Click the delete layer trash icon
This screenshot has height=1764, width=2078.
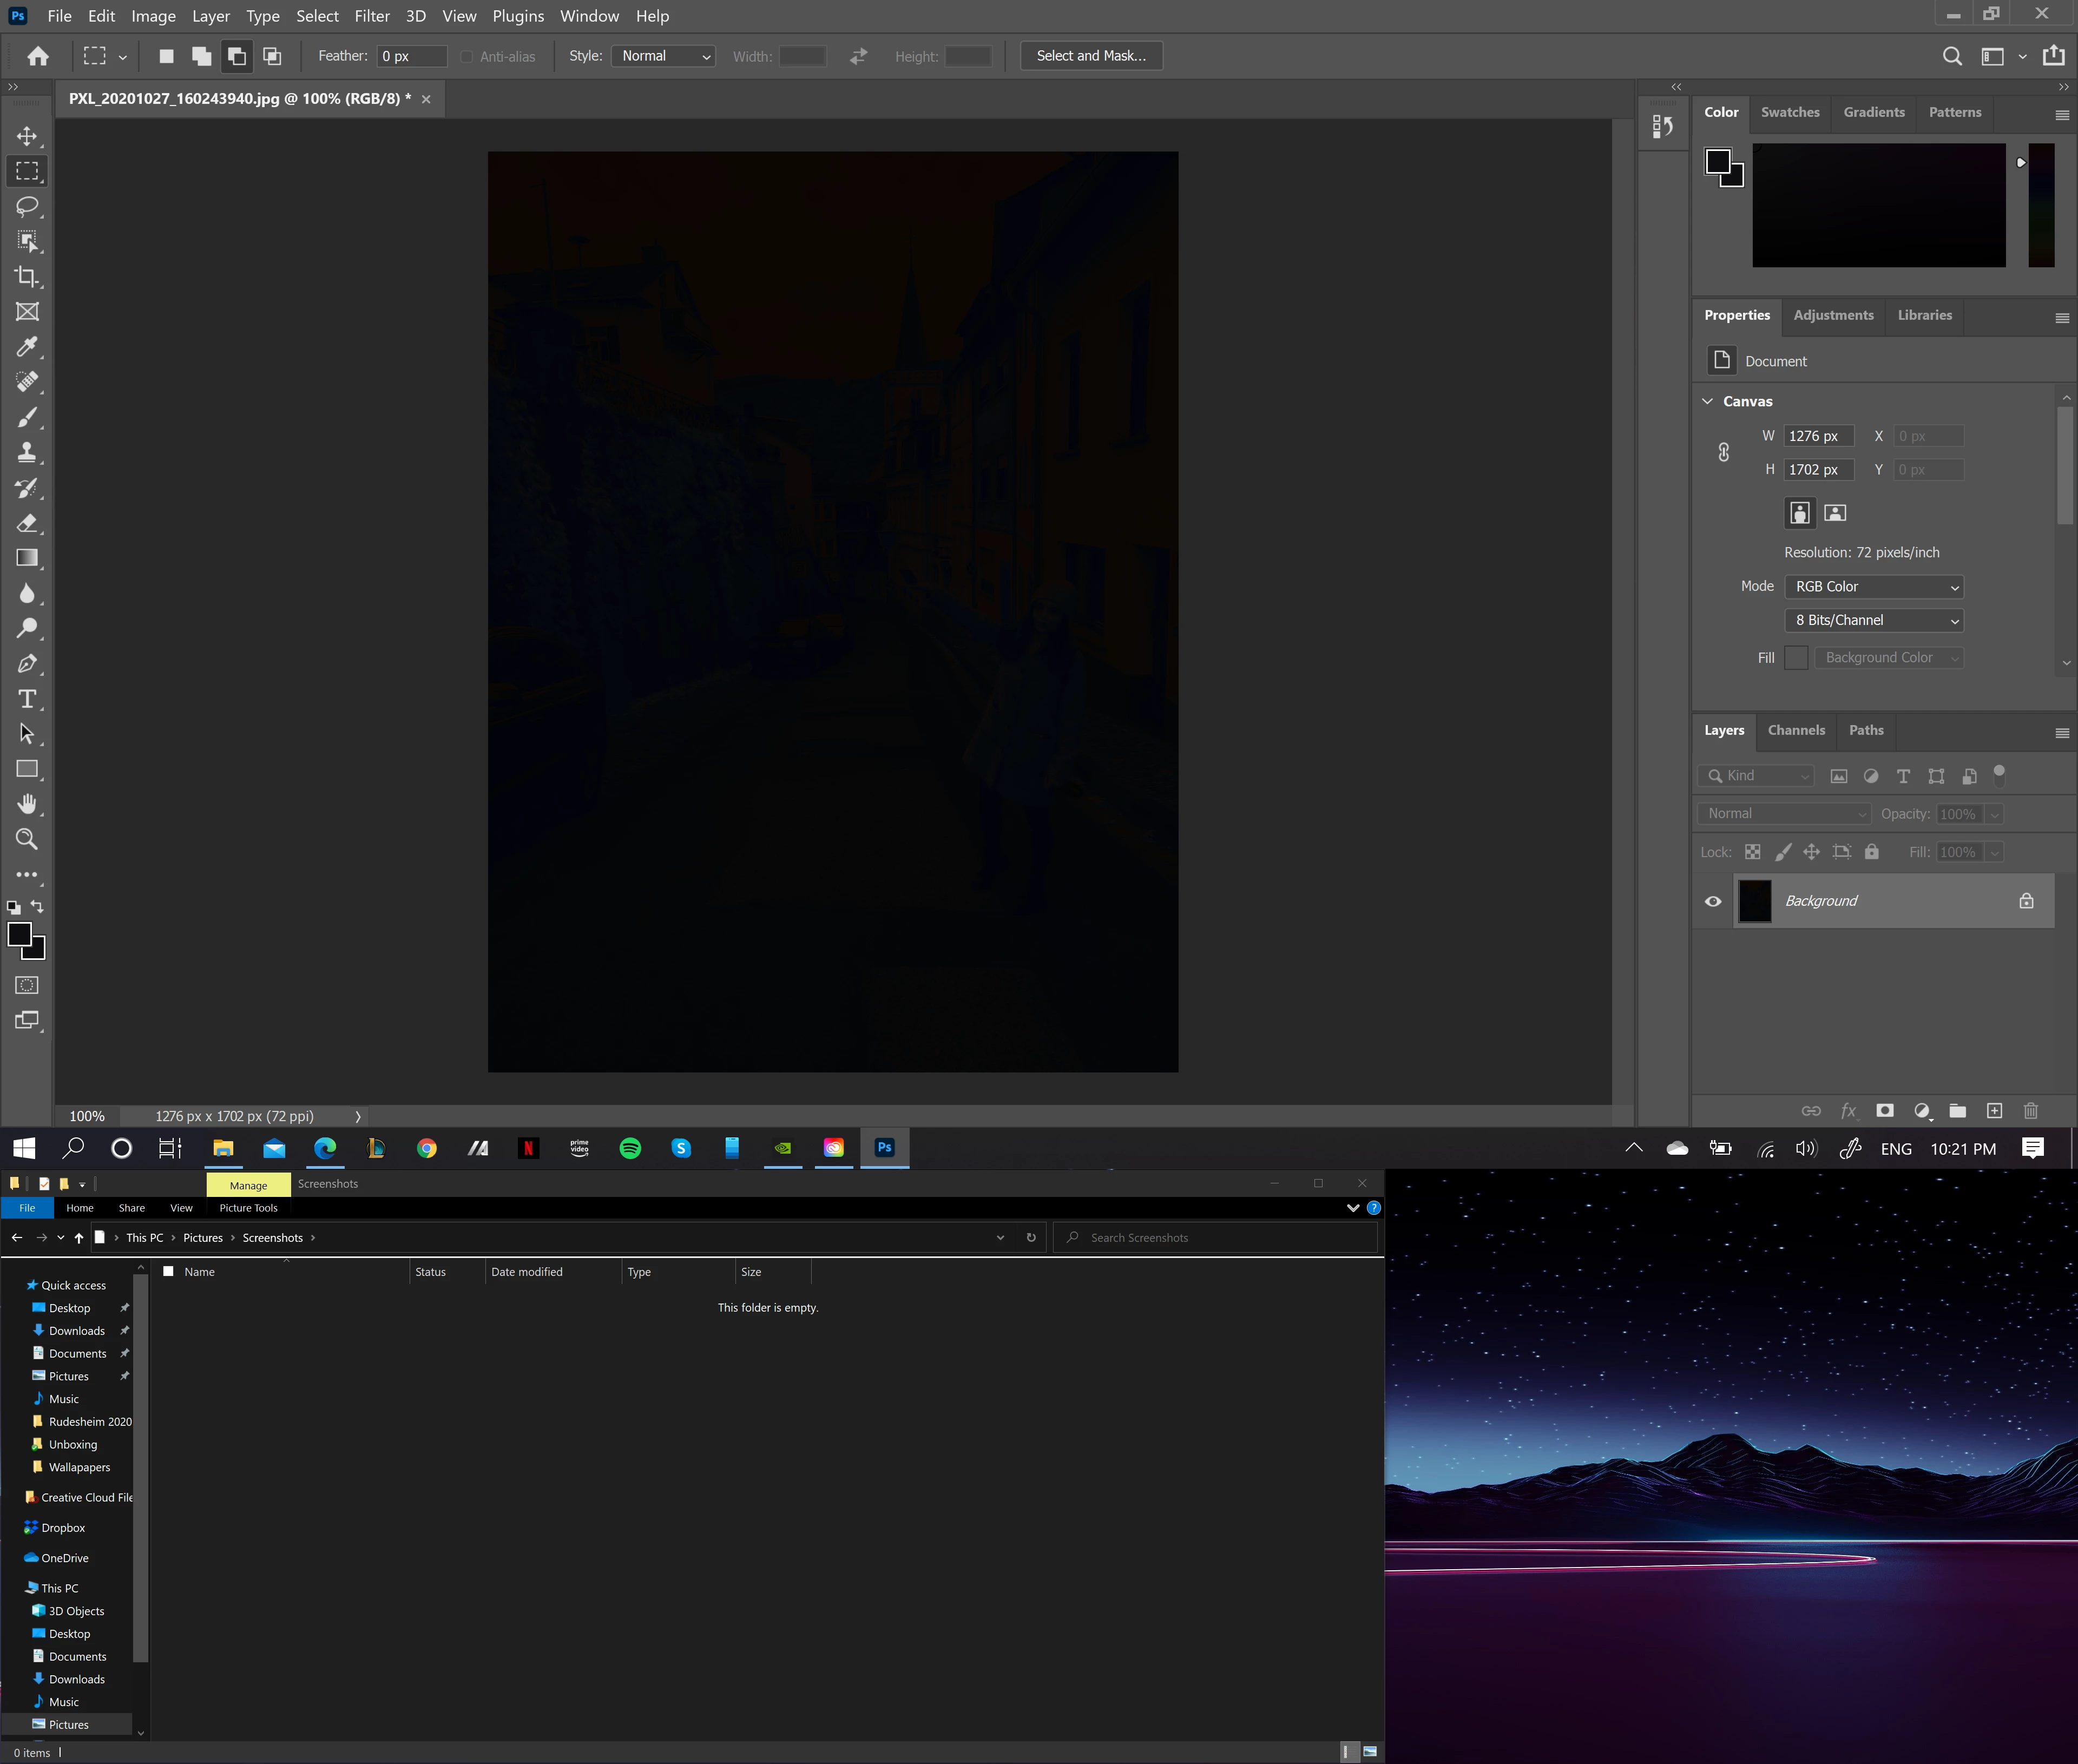point(2031,1111)
